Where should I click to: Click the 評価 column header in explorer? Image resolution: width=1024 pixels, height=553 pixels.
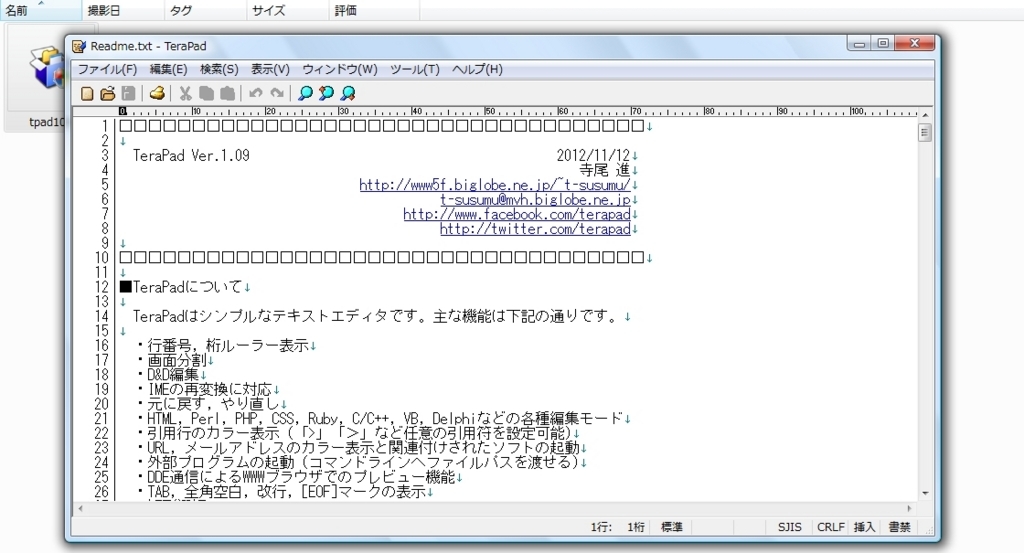pos(374,10)
